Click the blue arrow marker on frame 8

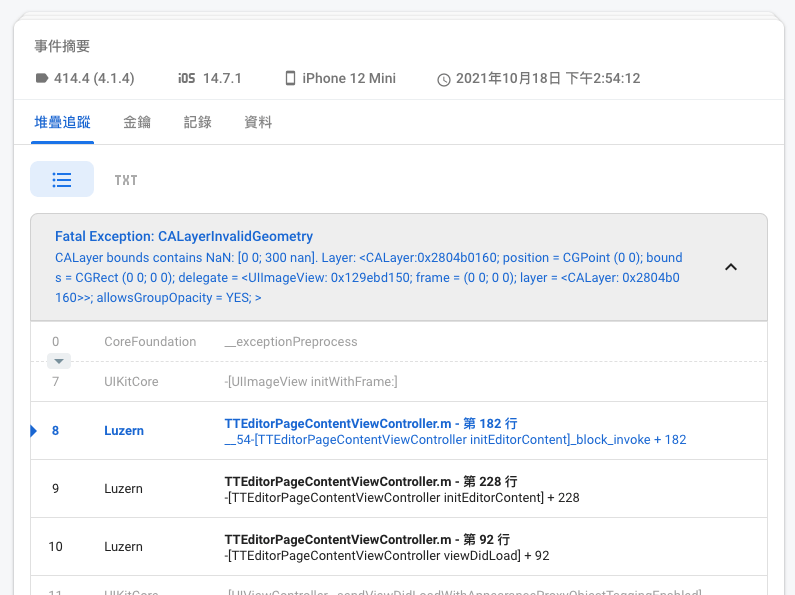[34, 431]
